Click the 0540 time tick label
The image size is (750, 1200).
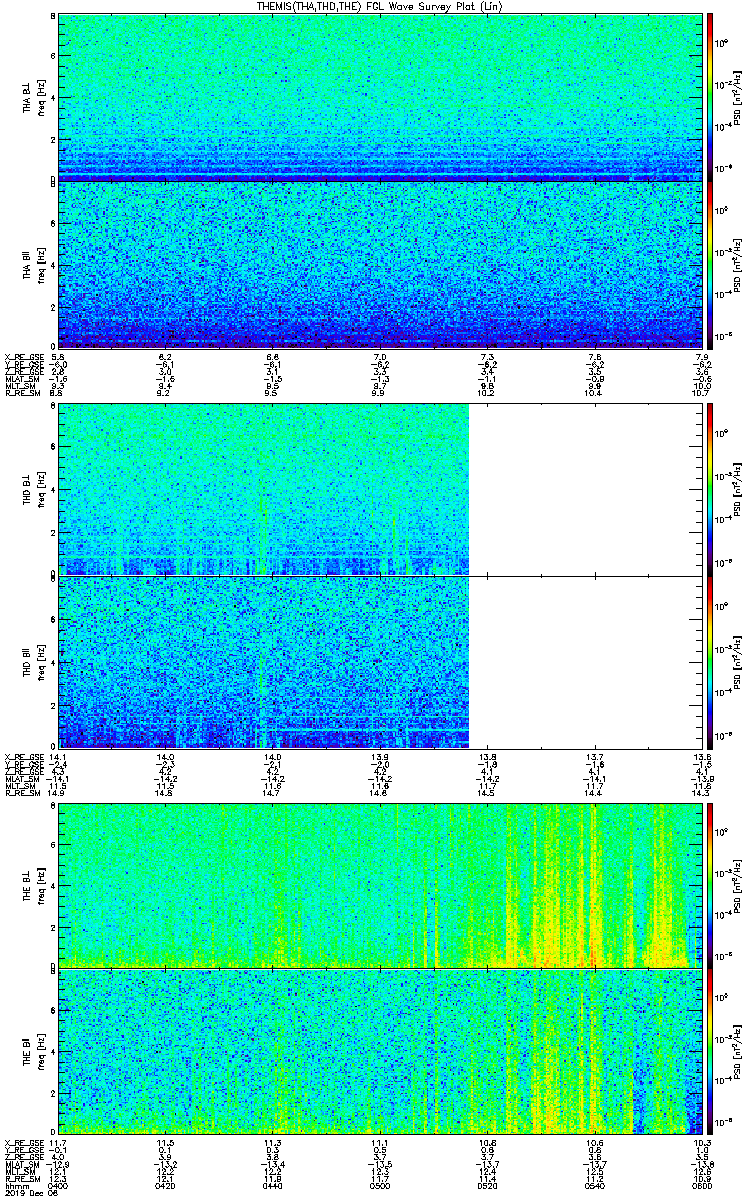(594, 1186)
